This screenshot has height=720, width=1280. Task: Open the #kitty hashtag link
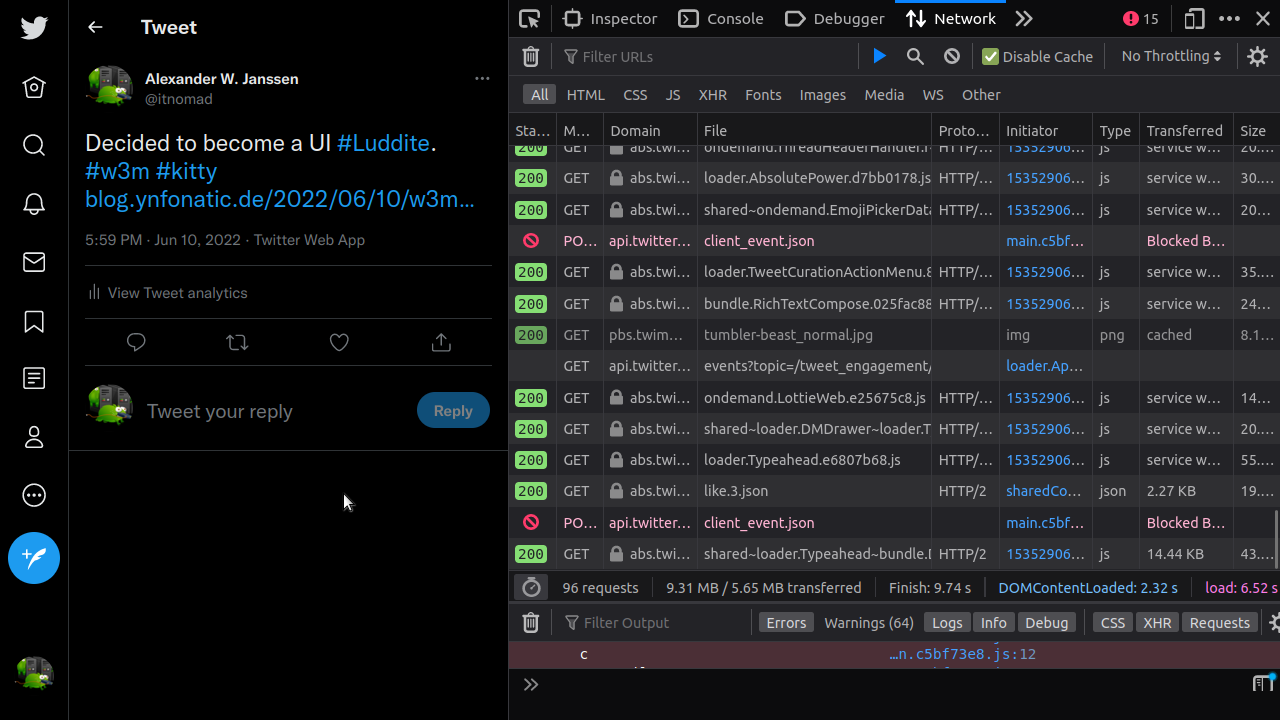(x=186, y=171)
